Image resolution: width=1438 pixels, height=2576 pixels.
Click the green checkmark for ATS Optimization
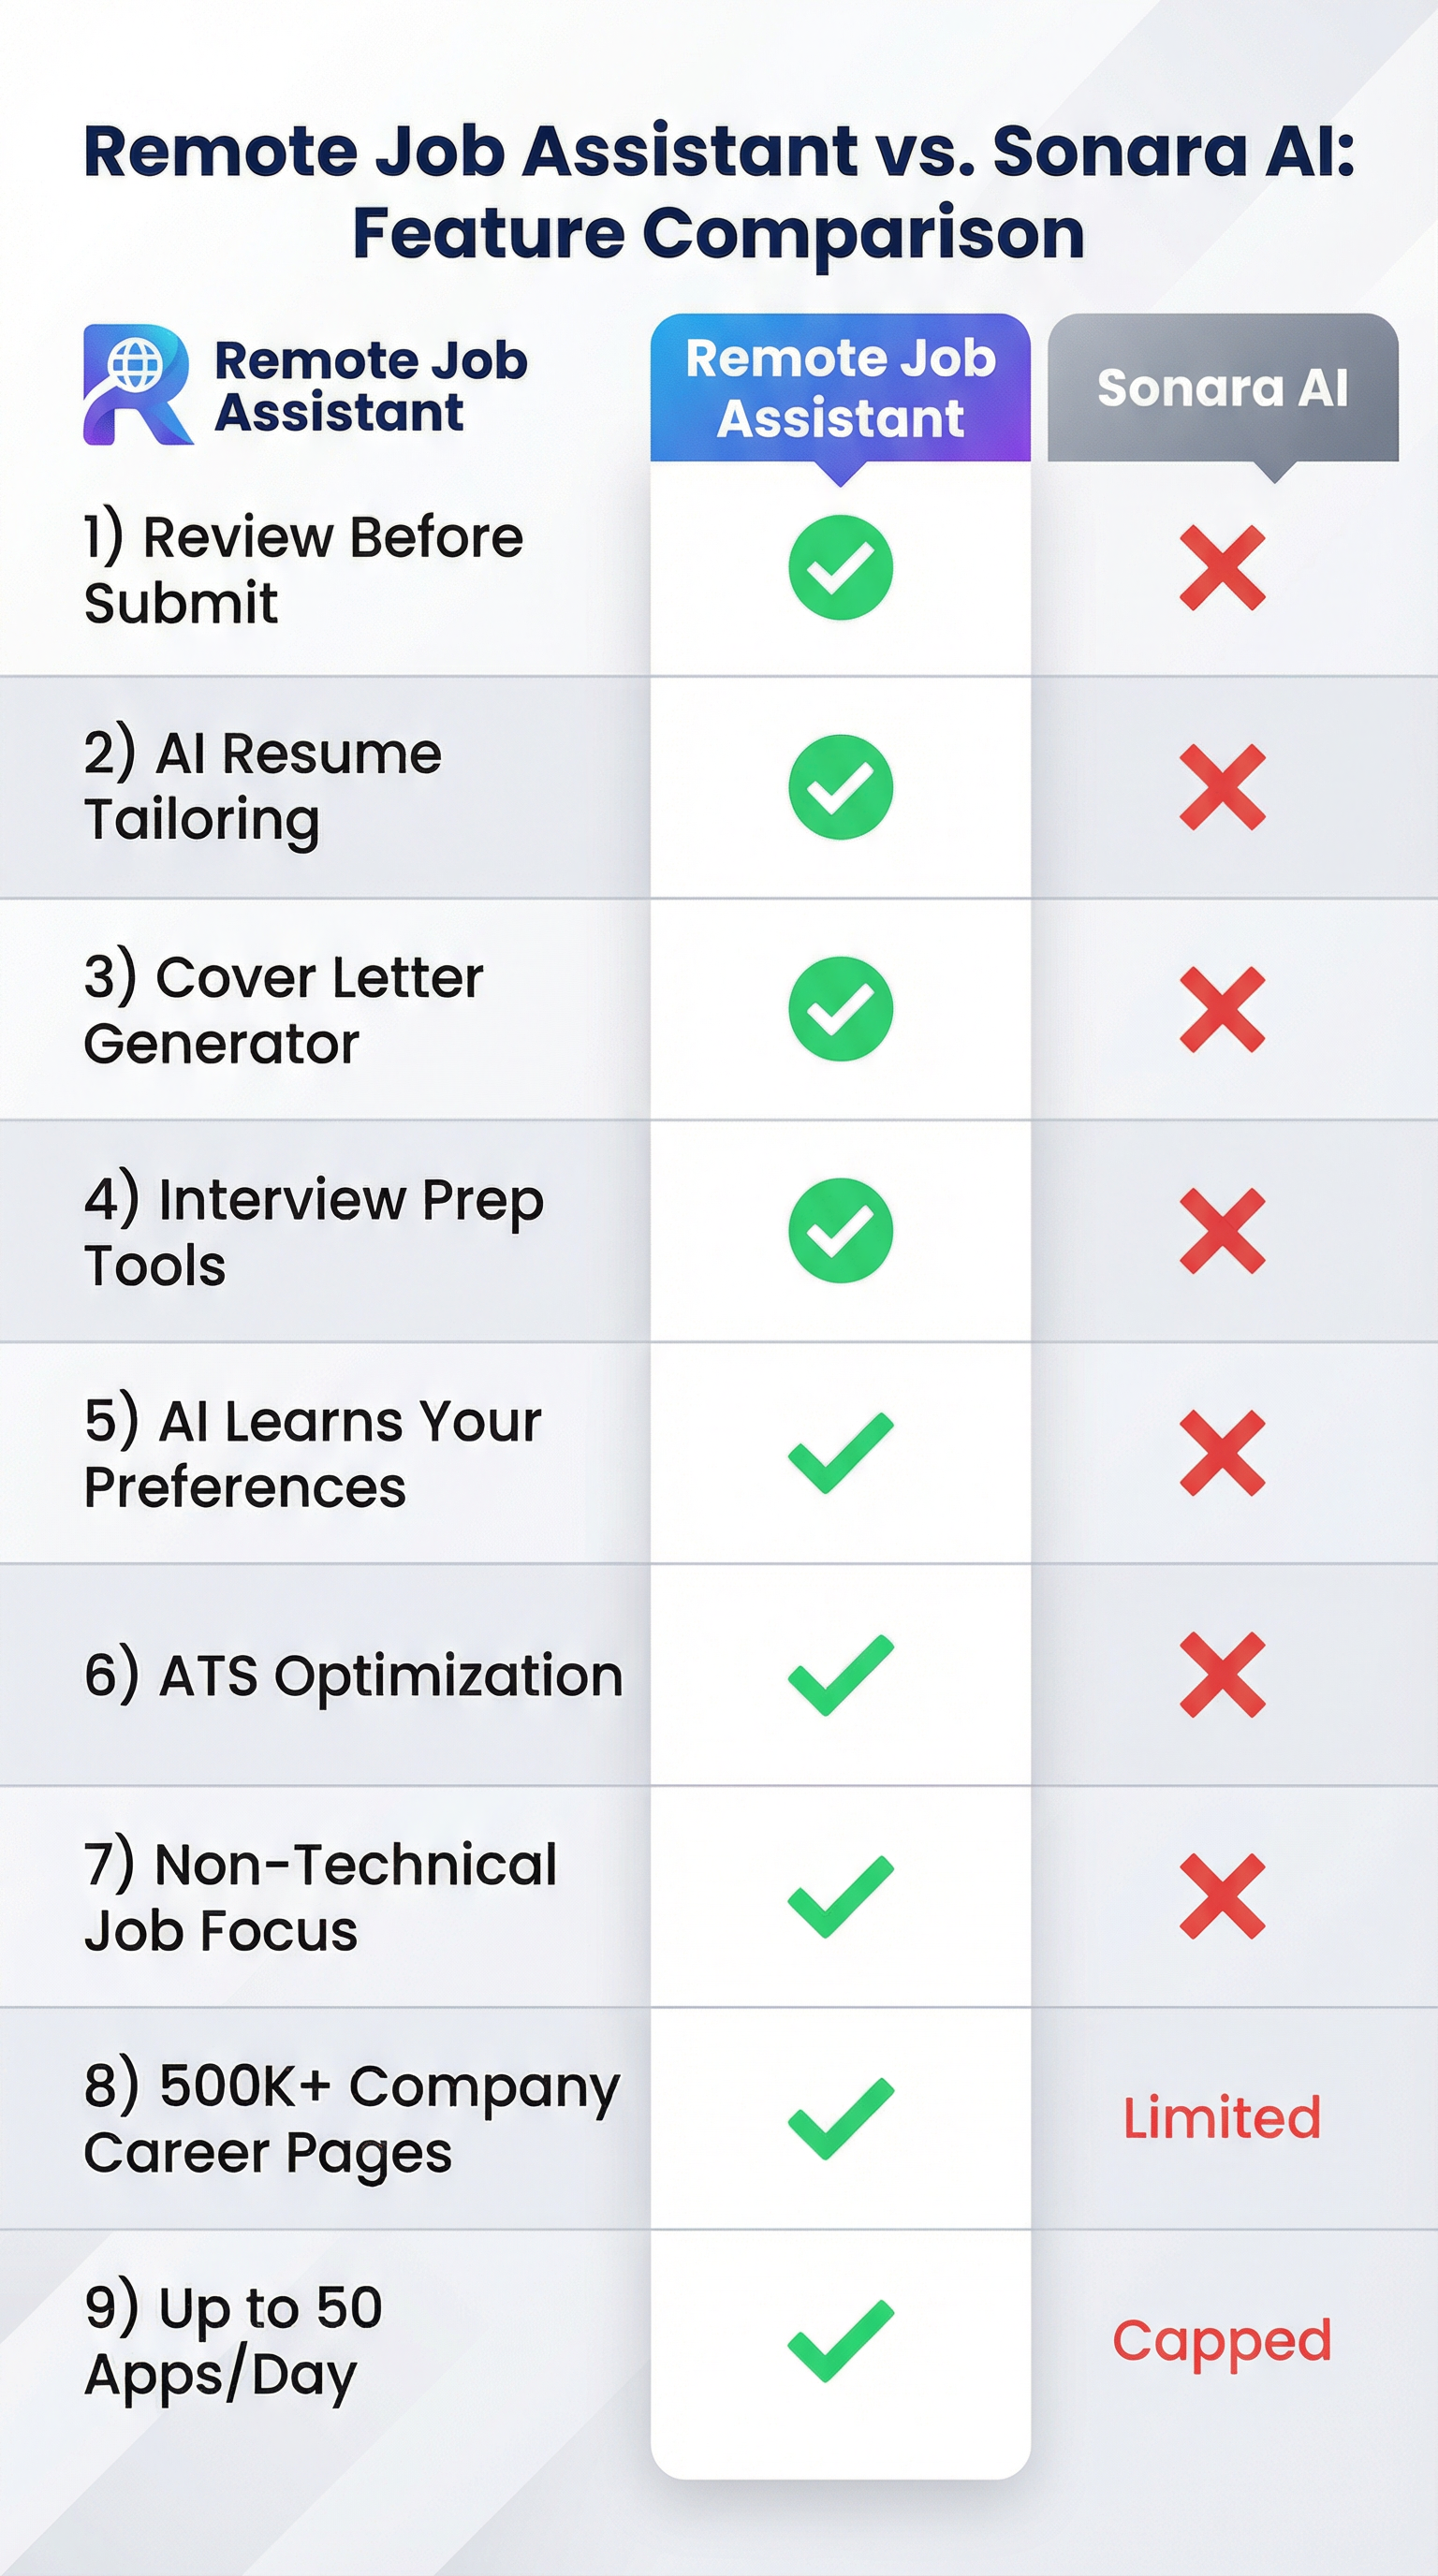(840, 1675)
